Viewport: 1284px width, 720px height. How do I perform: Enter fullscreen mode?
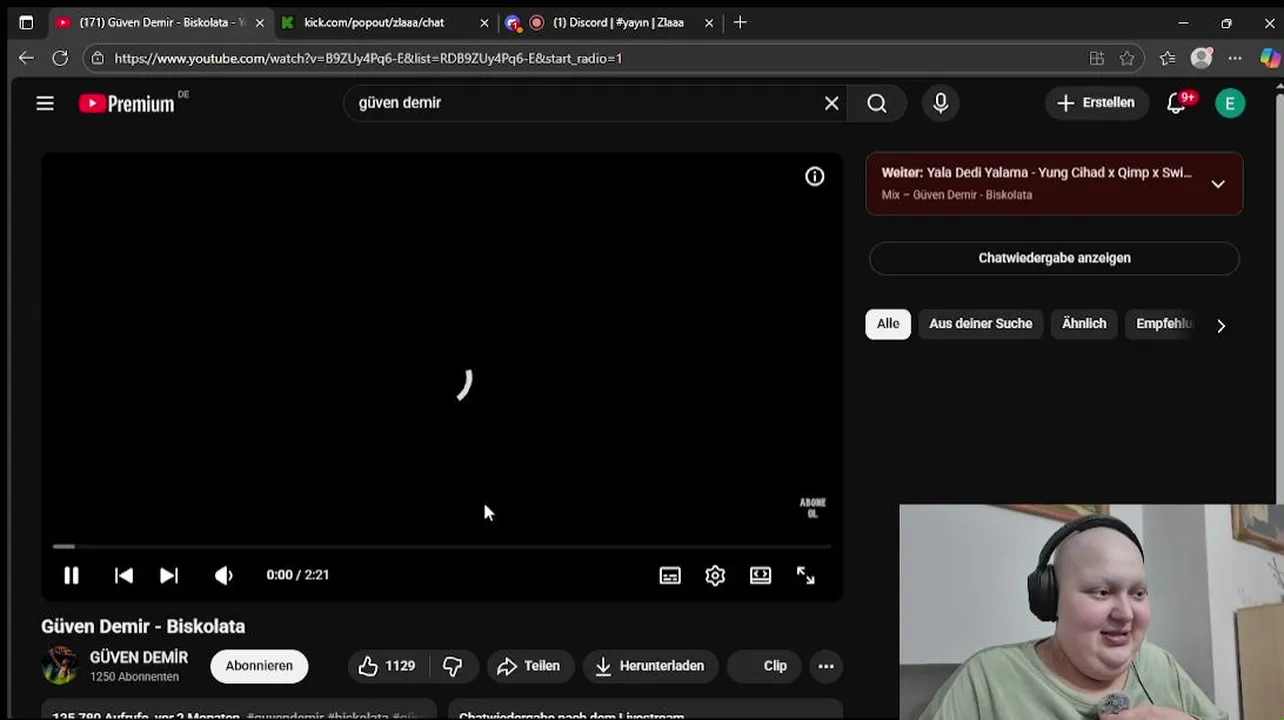806,575
